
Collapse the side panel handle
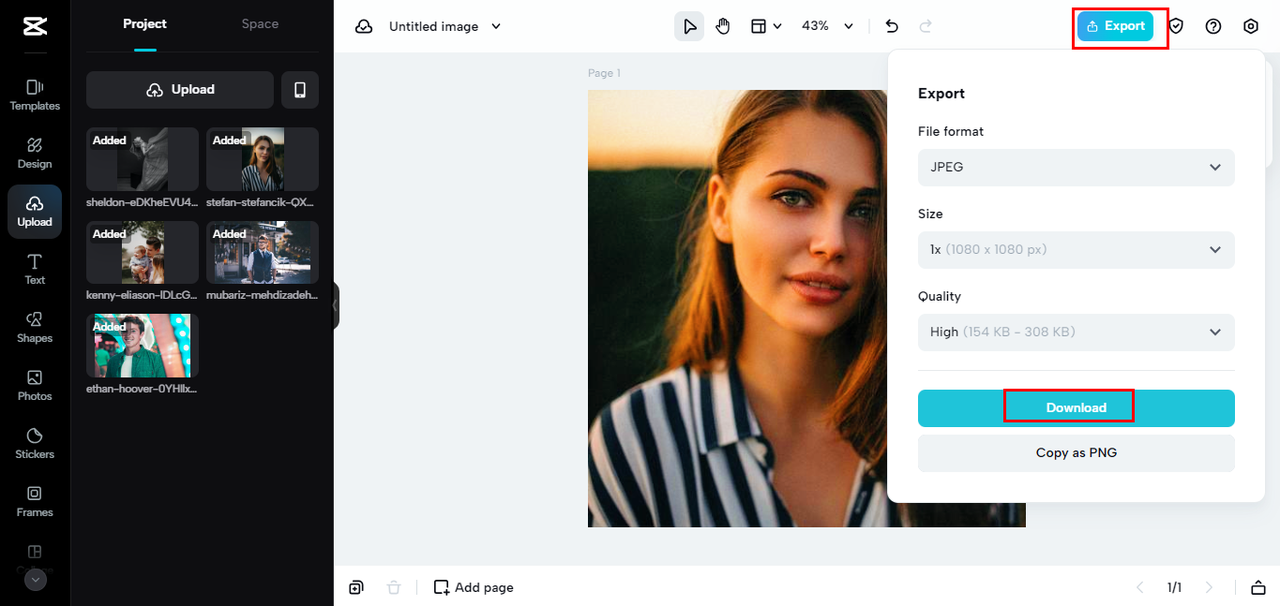coord(336,305)
